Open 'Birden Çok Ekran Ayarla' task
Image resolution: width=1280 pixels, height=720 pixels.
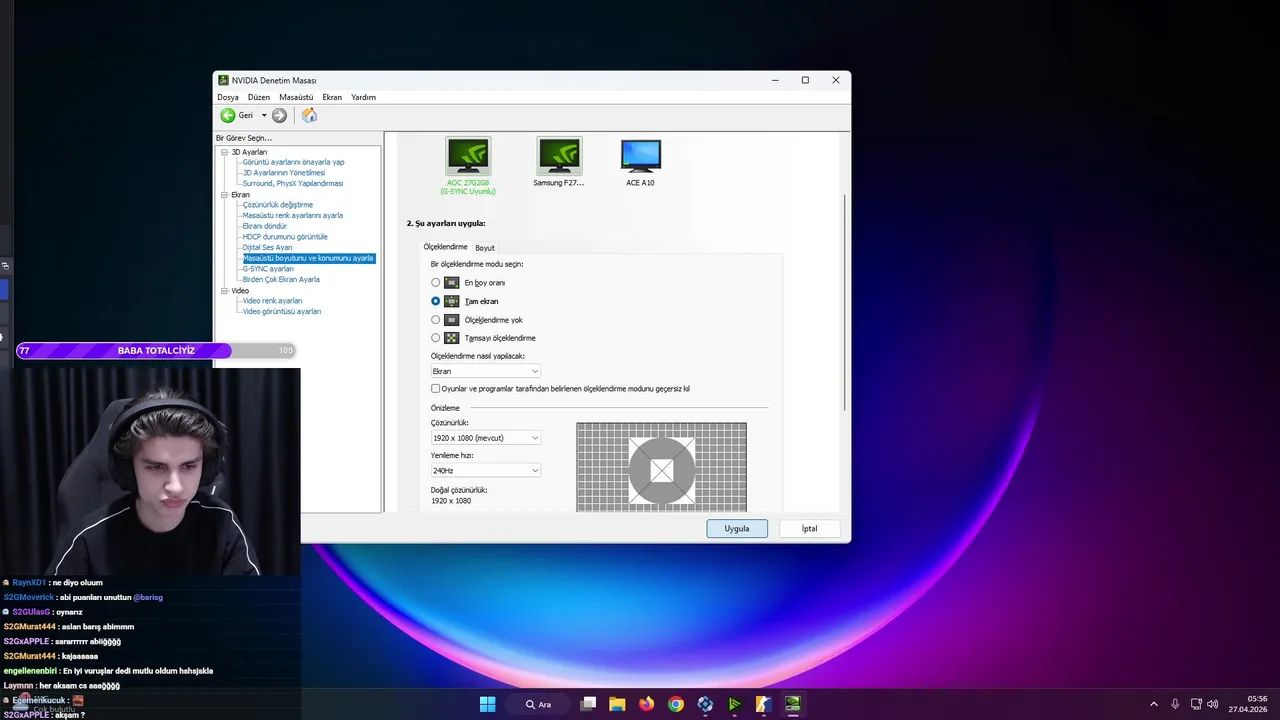(x=281, y=280)
